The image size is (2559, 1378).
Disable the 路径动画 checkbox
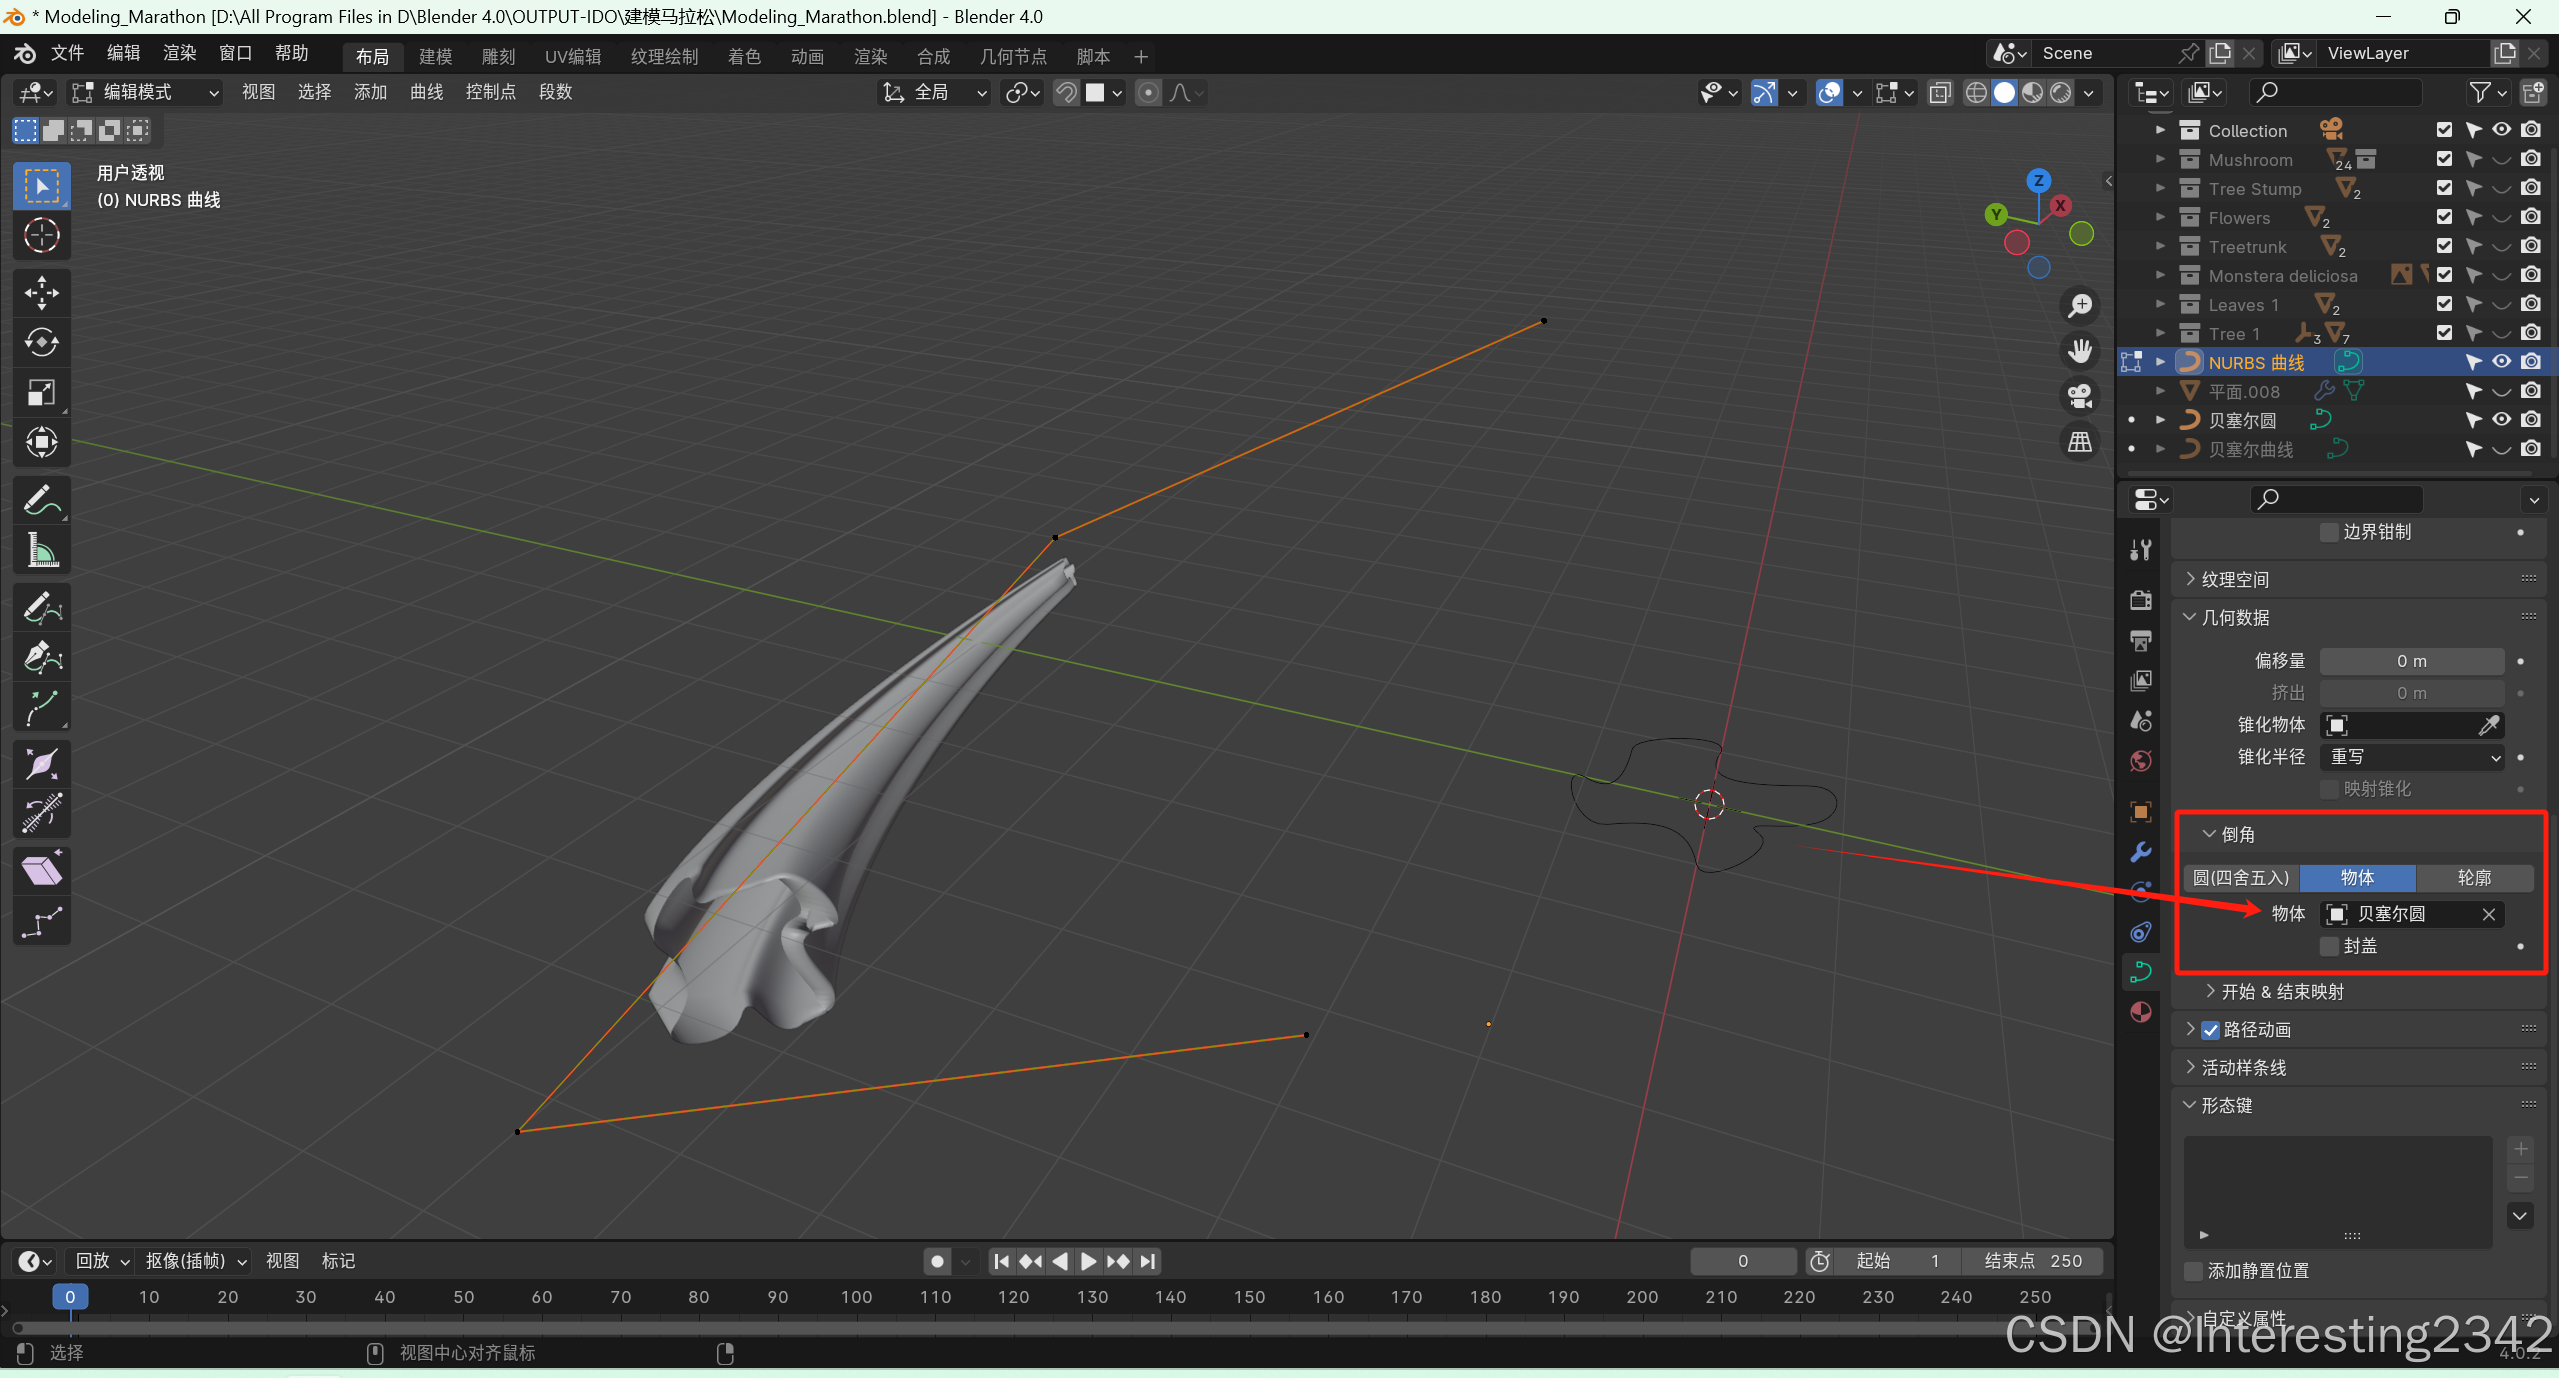[x=2211, y=1030]
